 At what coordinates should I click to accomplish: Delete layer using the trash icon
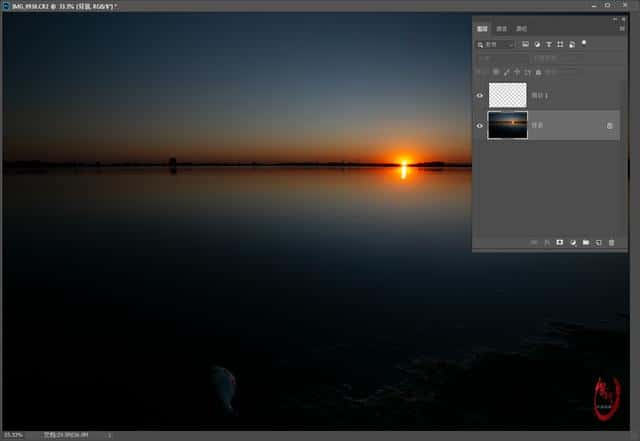(x=611, y=242)
